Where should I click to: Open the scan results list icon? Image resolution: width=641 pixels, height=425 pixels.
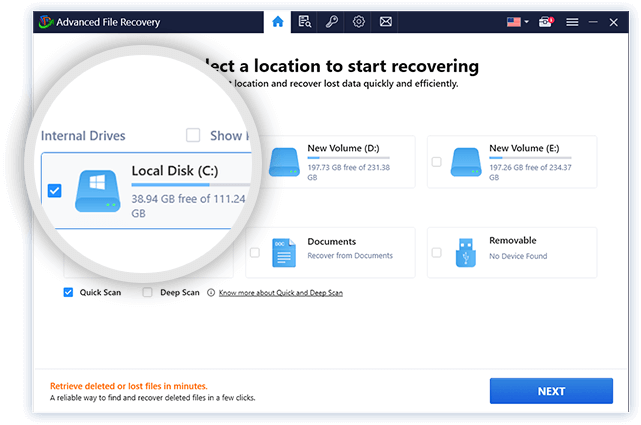305,21
